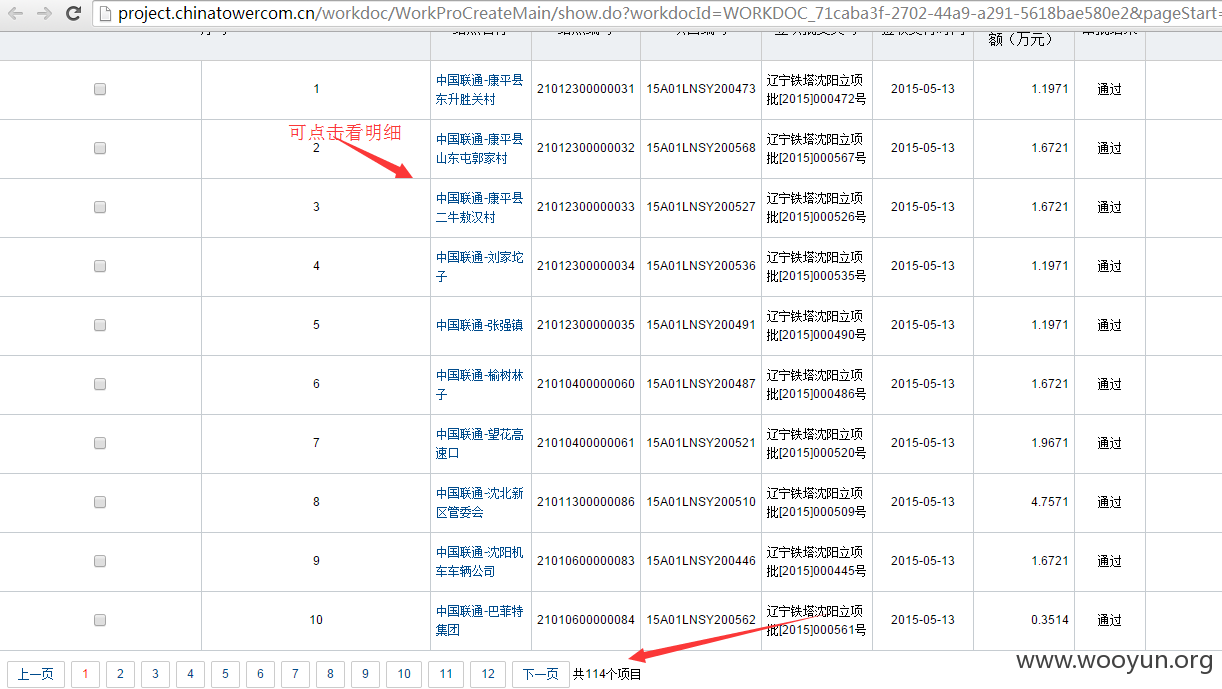The image size is (1222, 689).
Task: Reload the page with refresh icon
Action: tap(73, 13)
